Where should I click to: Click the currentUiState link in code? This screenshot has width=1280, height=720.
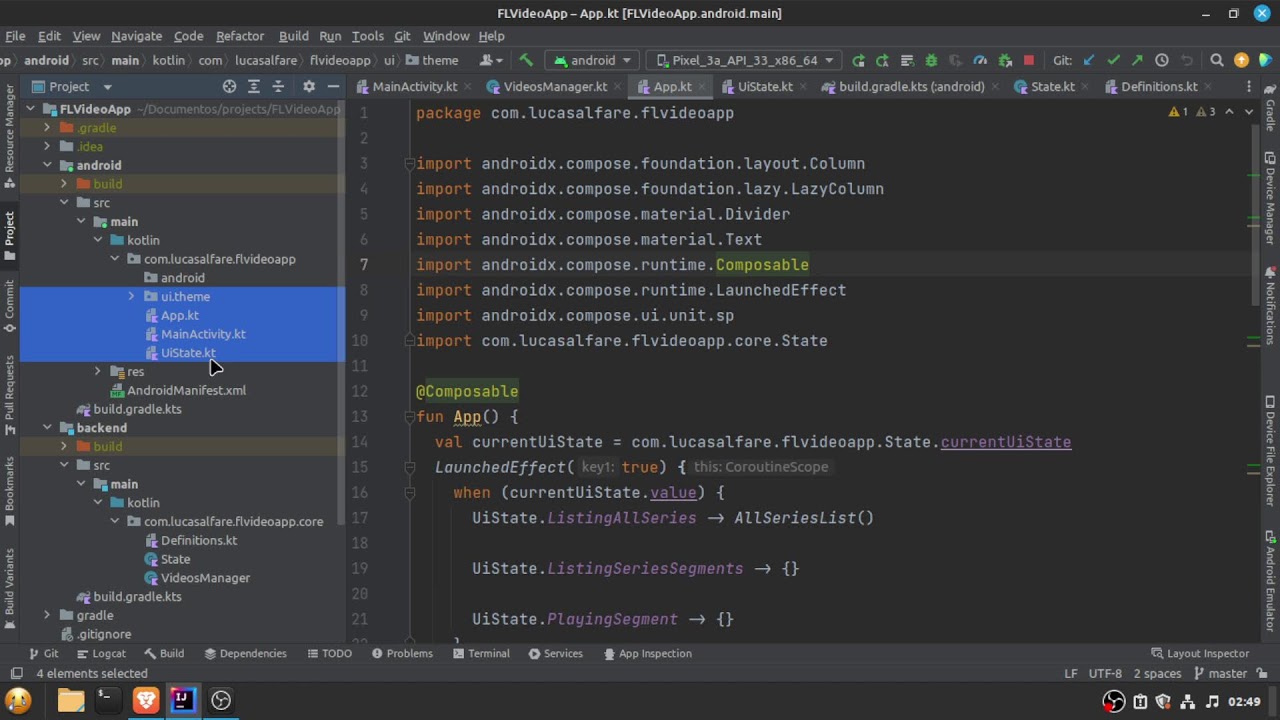pos(1005,442)
